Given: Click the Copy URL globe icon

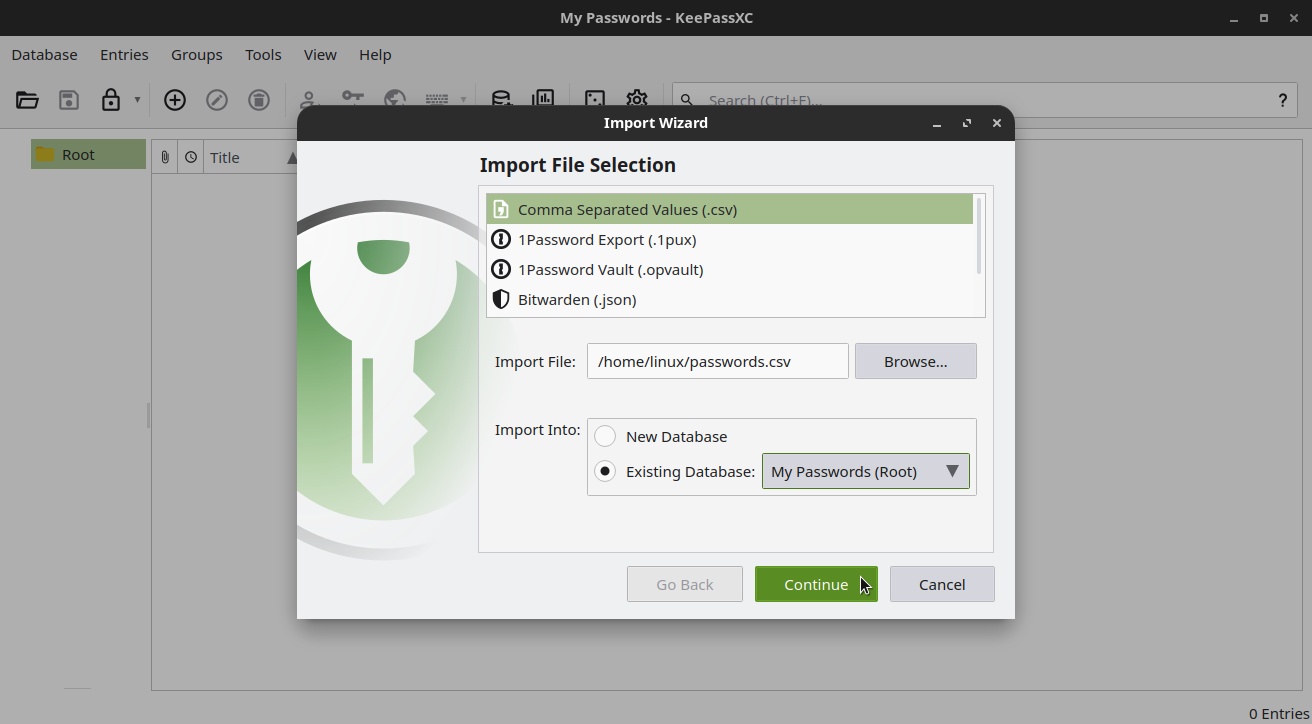Looking at the screenshot, I should pos(395,98).
